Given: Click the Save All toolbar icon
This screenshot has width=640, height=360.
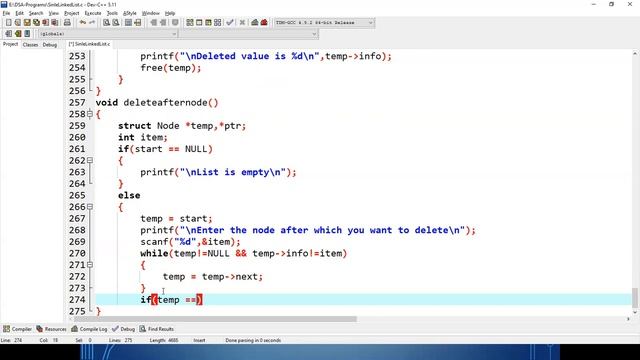Looking at the screenshot, I should coord(36,22).
